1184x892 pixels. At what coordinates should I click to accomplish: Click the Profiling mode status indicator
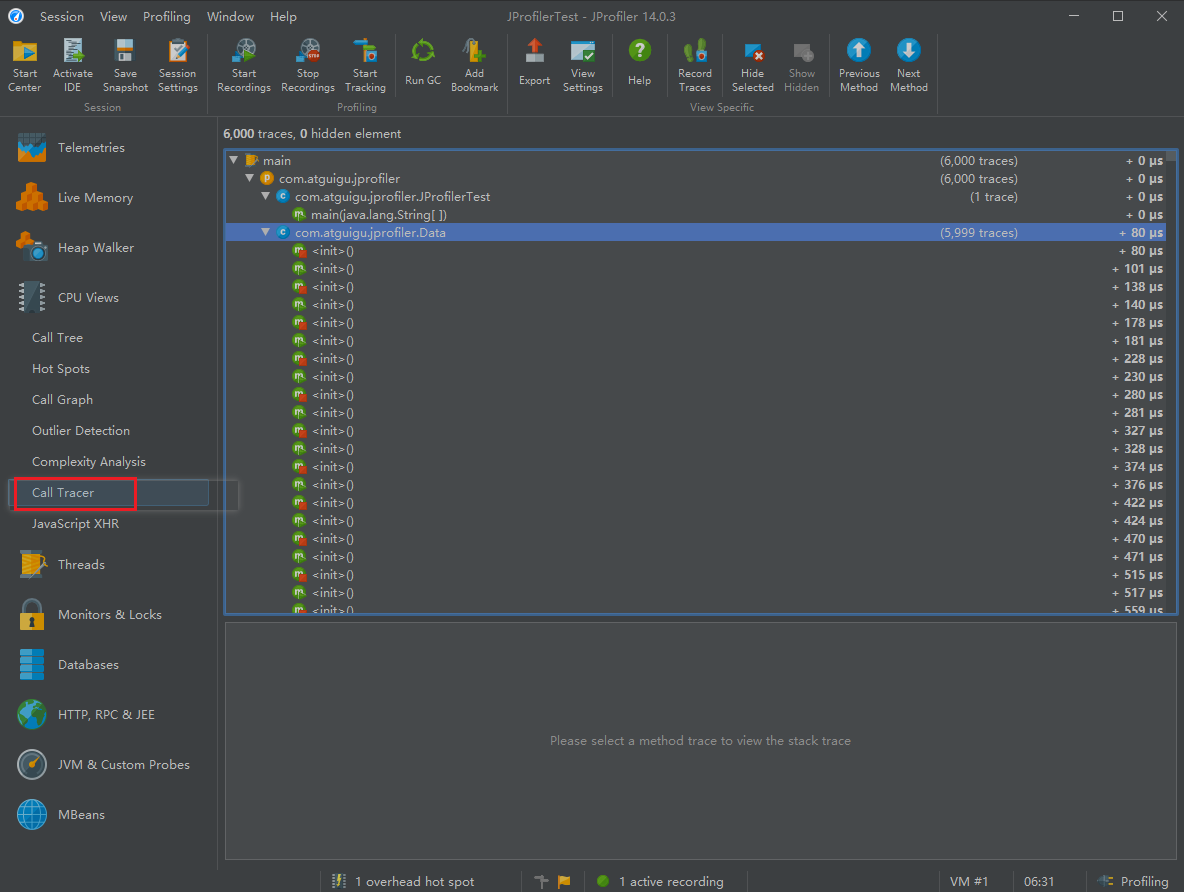[x=1133, y=881]
